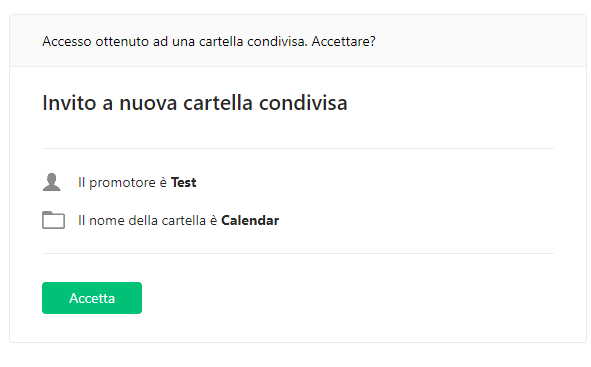The width and height of the screenshot is (591, 367).
Task: Accept the invite with the green Accetta button
Action: [92, 298]
